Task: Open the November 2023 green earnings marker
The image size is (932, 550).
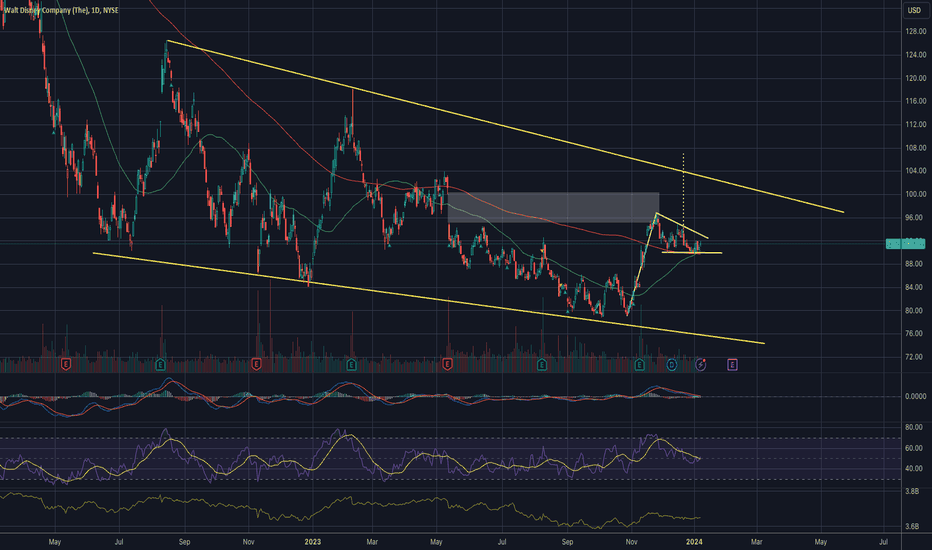Action: 639,364
